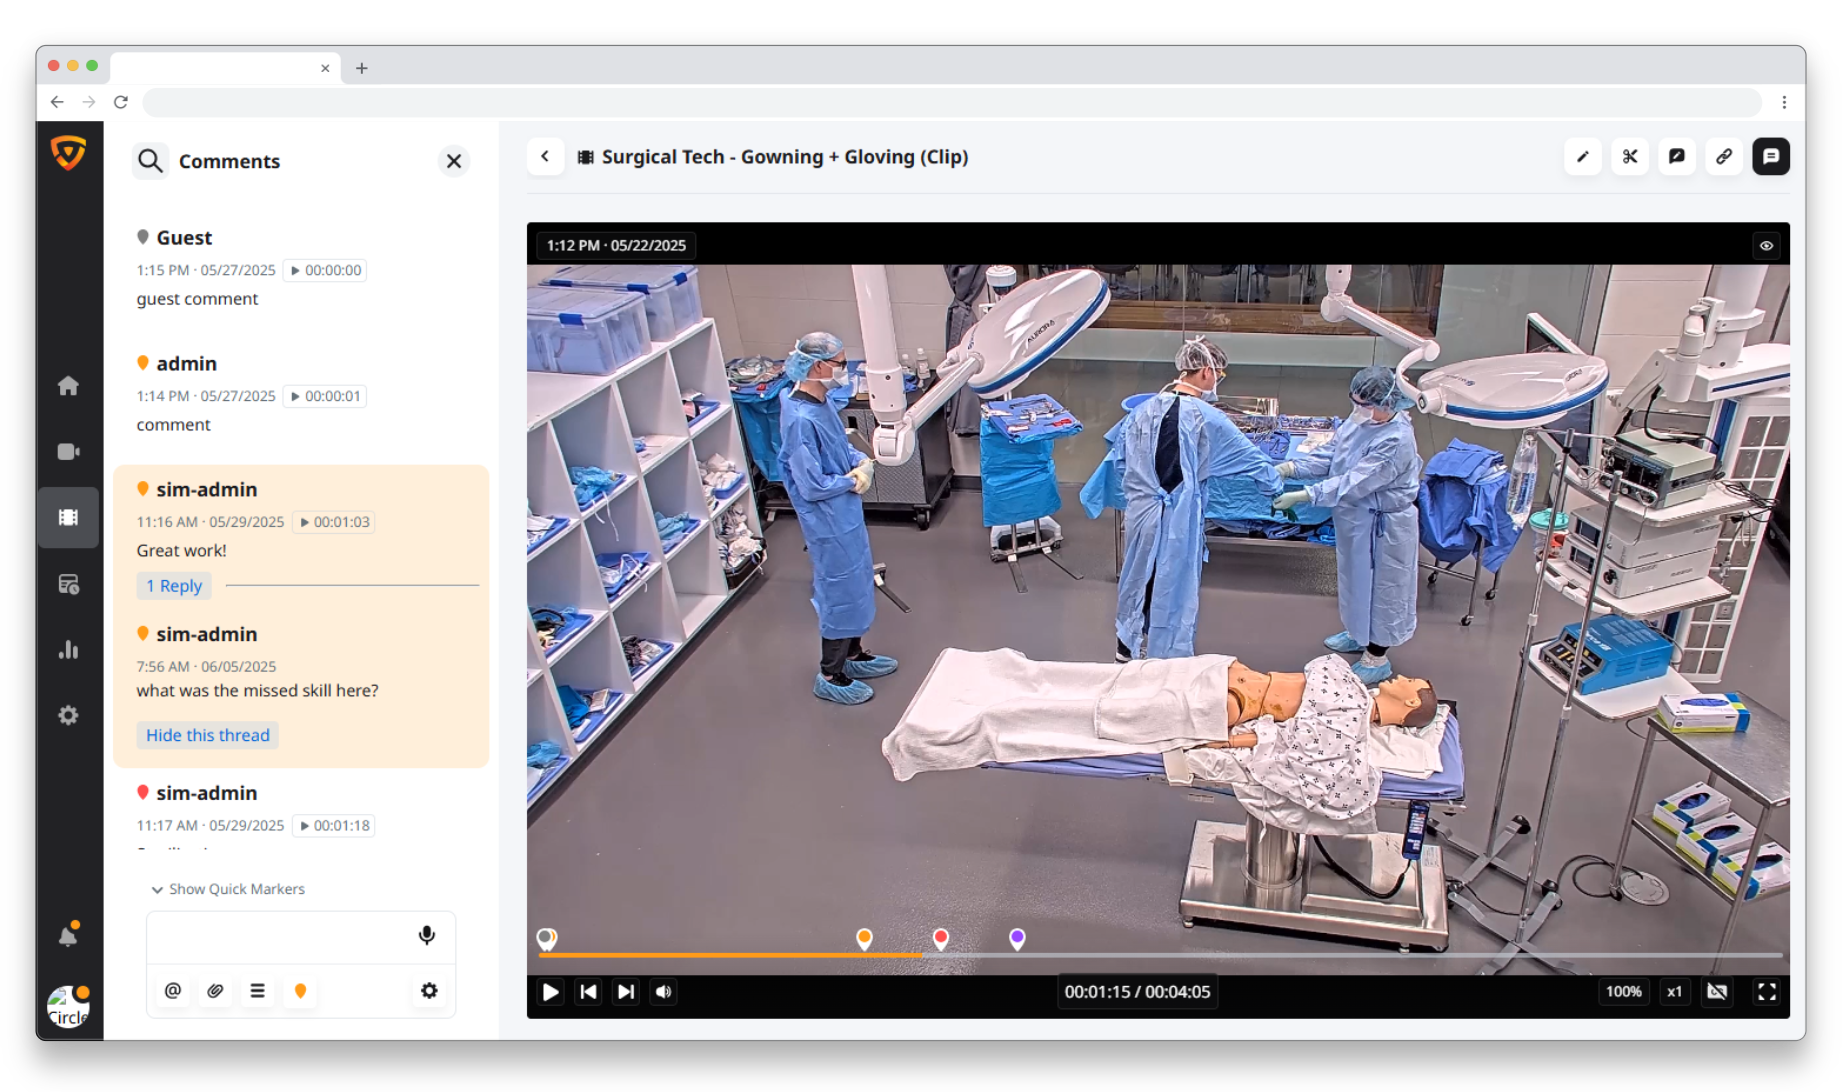Image resolution: width=1842 pixels, height=1092 pixels.
Task: Open the scheduling calendar icon in the sidebar
Action: click(x=68, y=584)
